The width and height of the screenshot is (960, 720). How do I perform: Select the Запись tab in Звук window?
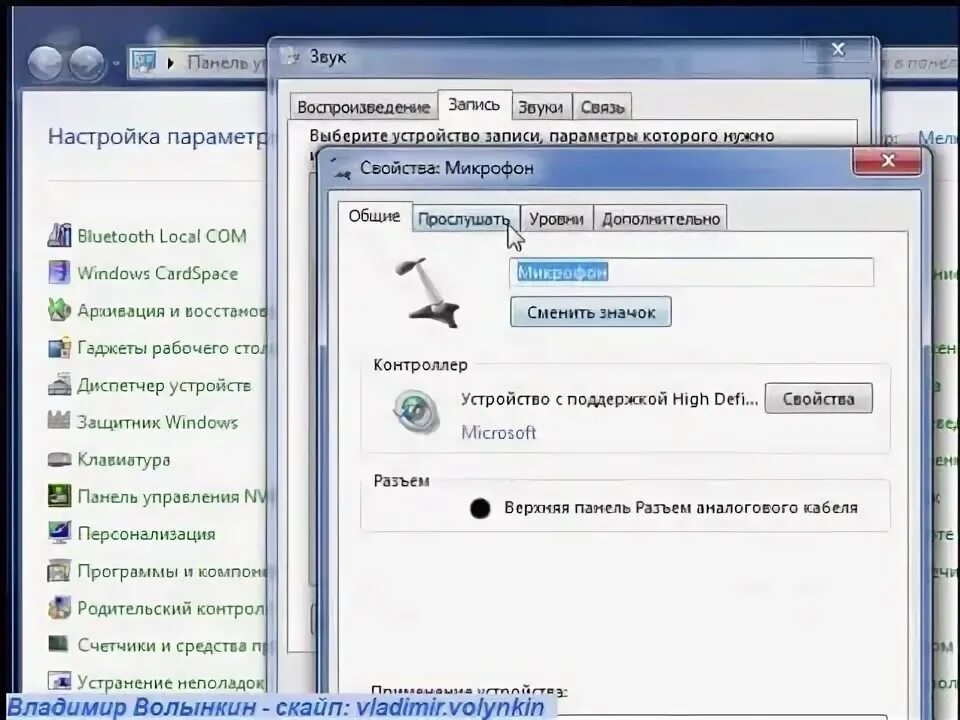[x=474, y=105]
